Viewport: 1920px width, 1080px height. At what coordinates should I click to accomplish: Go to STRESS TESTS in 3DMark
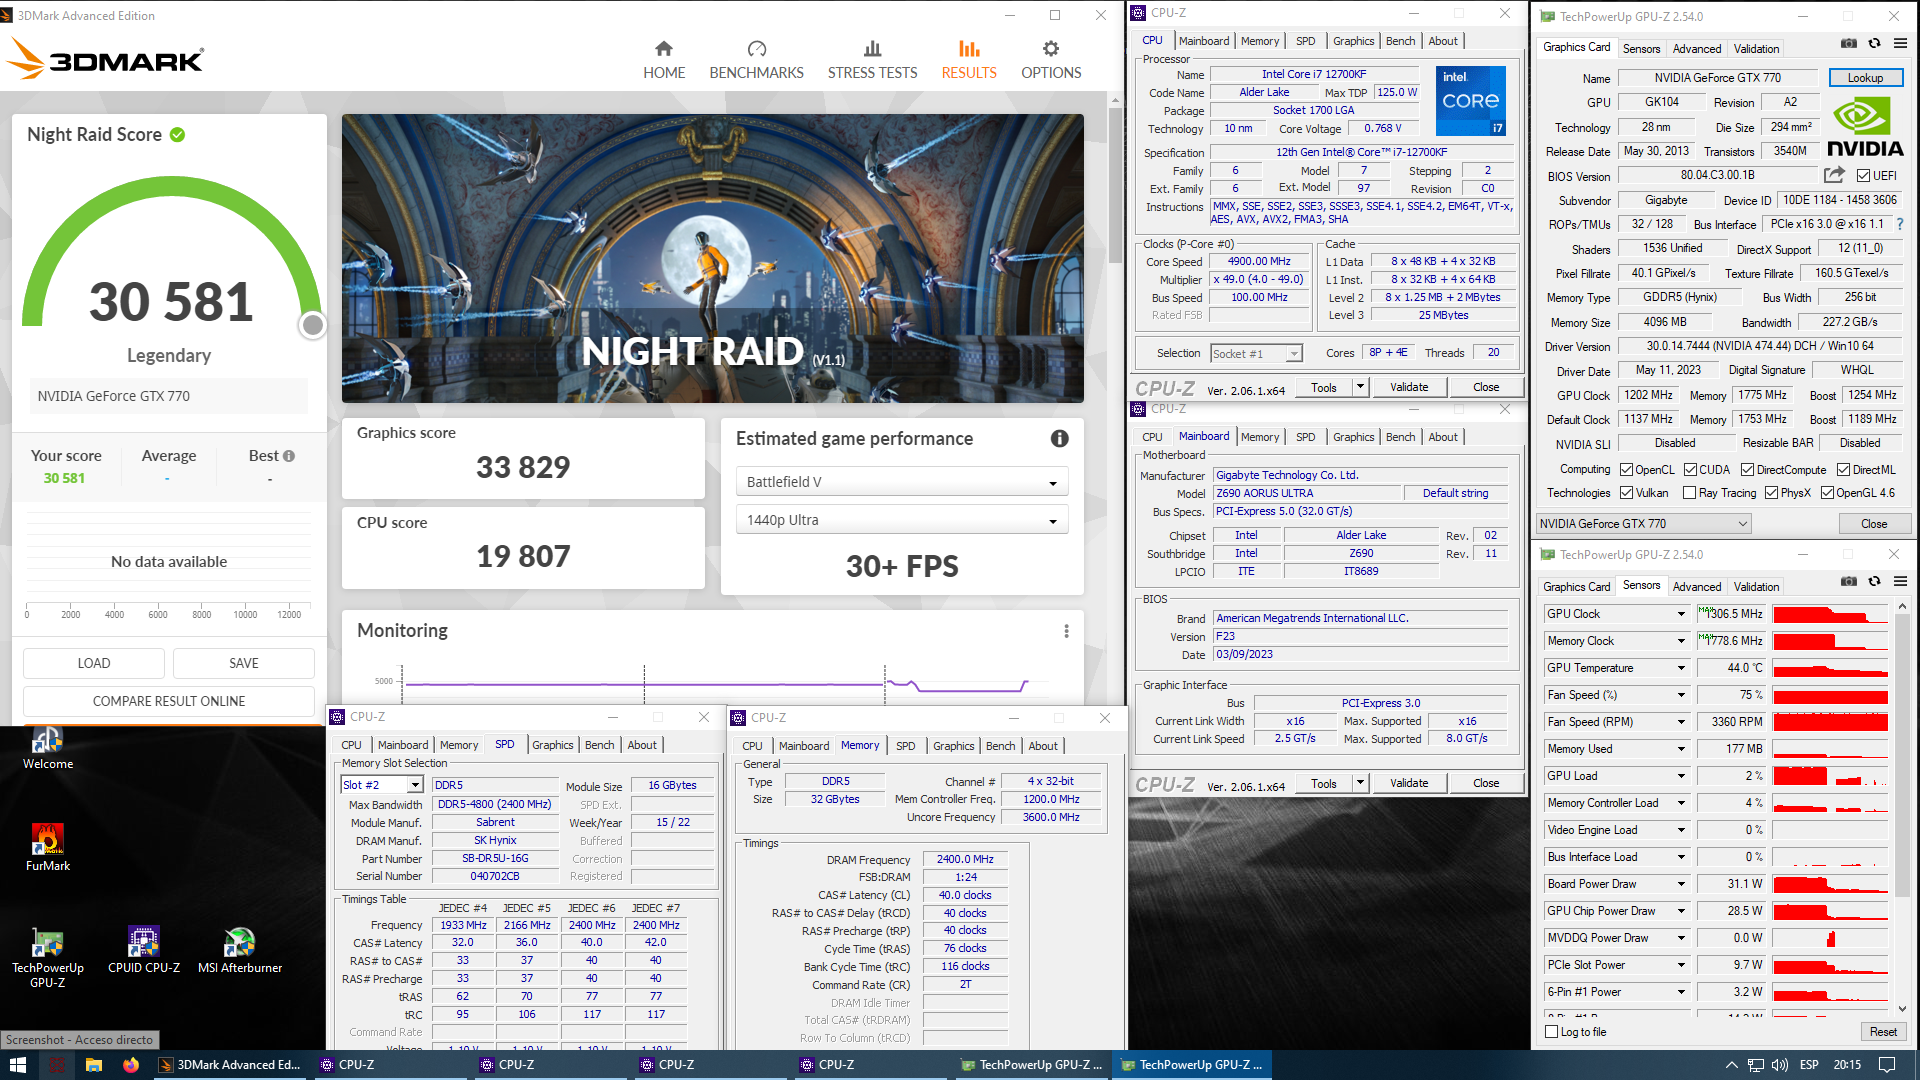pyautogui.click(x=872, y=61)
